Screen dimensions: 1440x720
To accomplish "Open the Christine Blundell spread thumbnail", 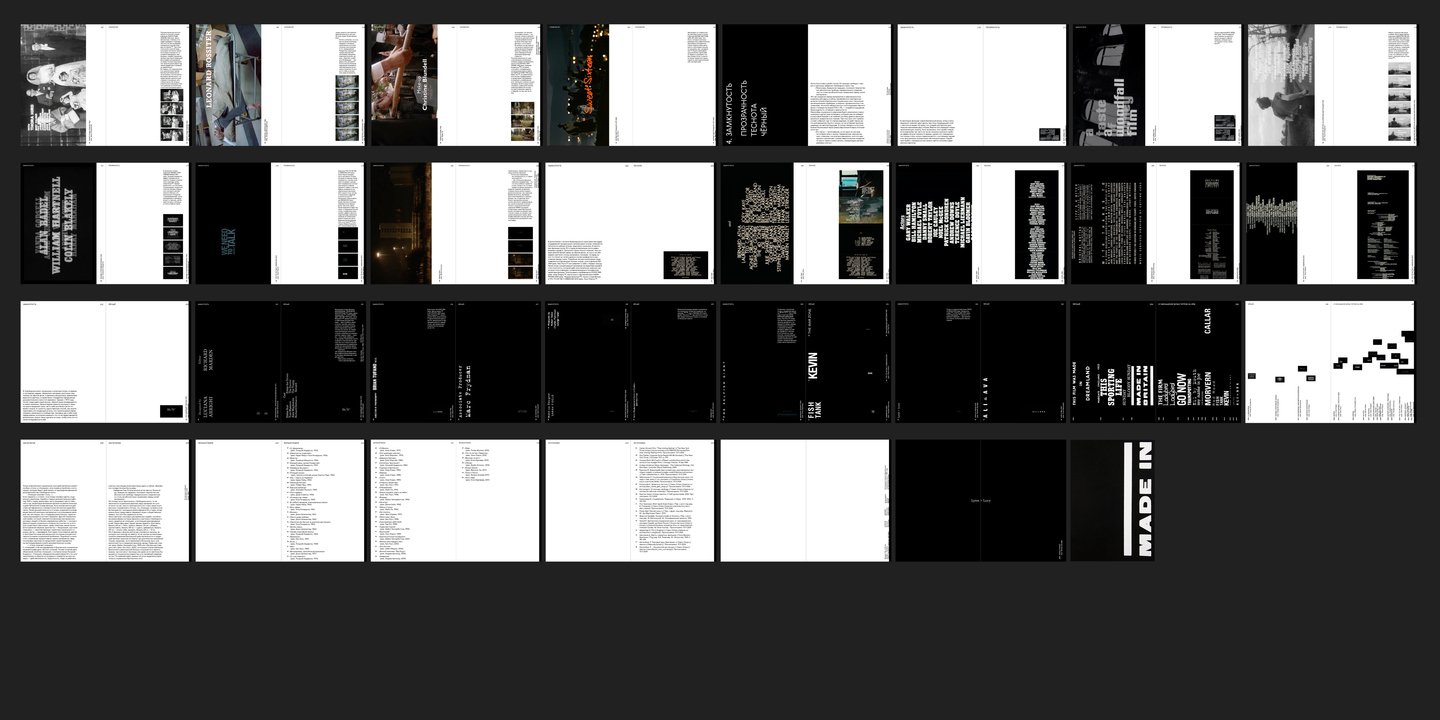I will pyautogui.click(x=455, y=85).
